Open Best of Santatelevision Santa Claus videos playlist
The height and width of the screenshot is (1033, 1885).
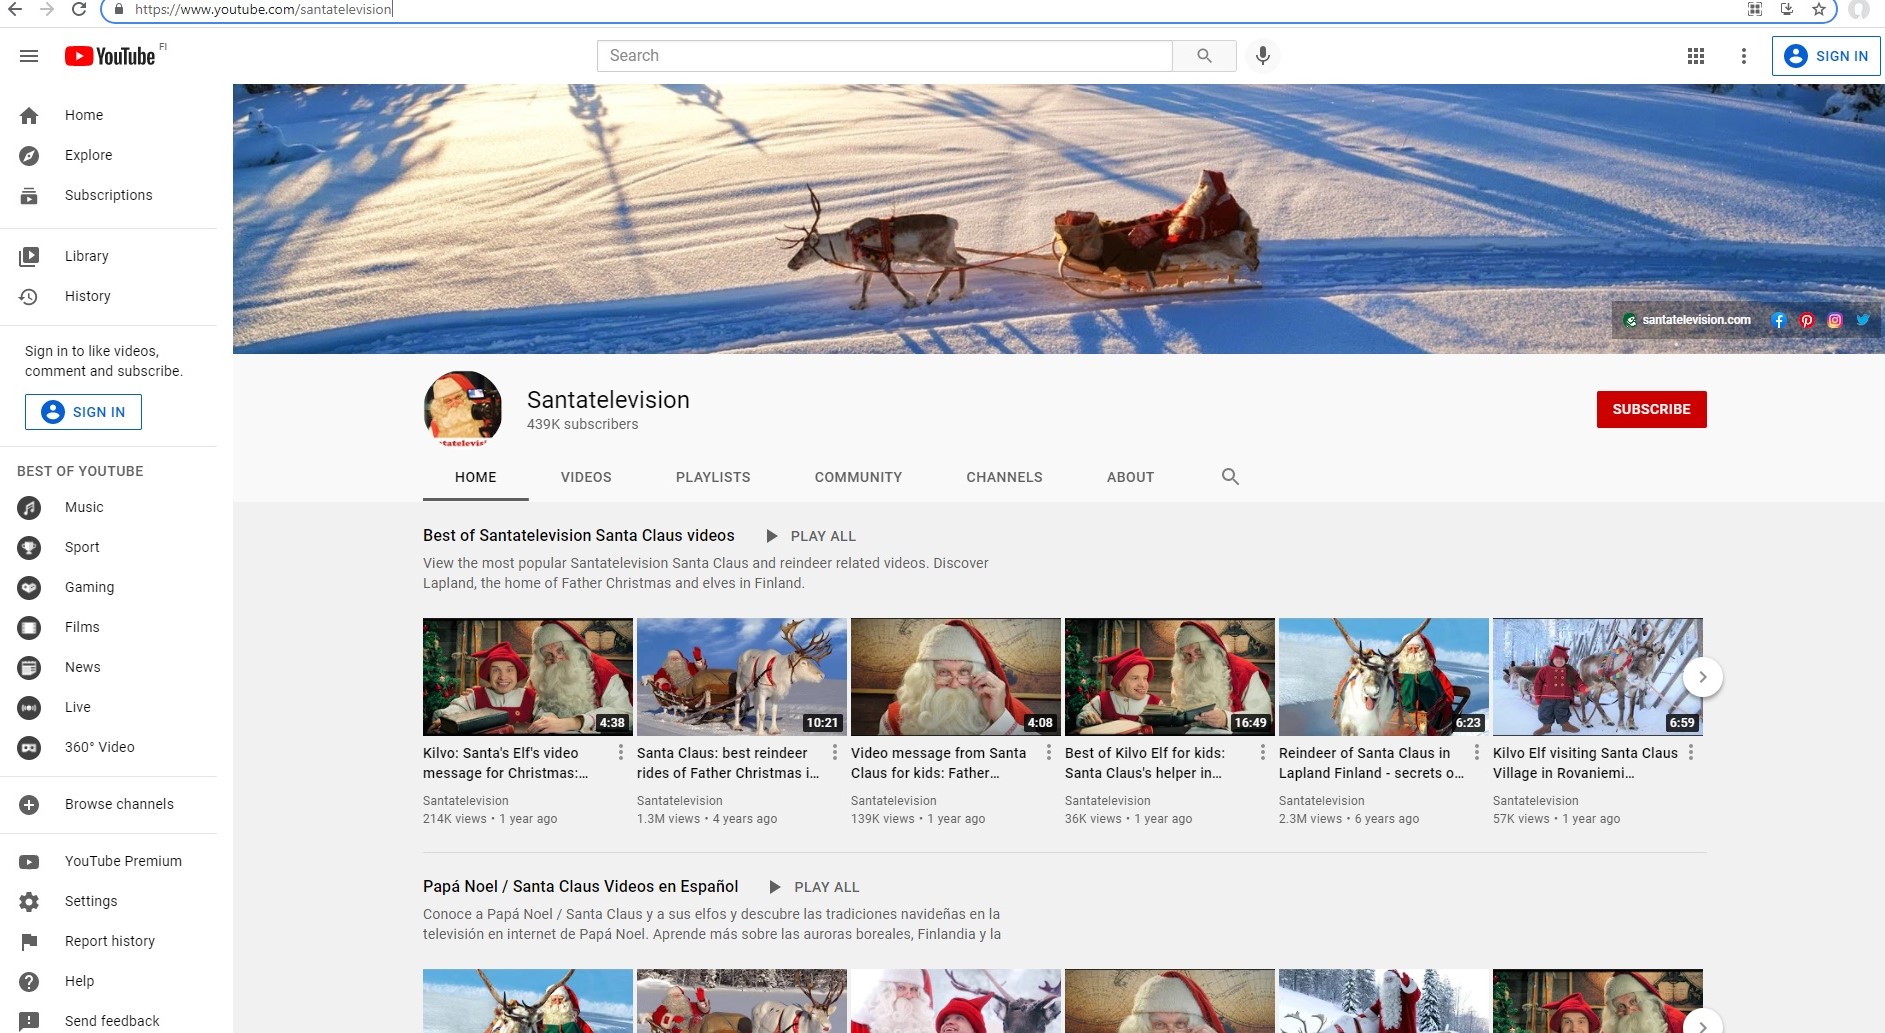pos(578,536)
